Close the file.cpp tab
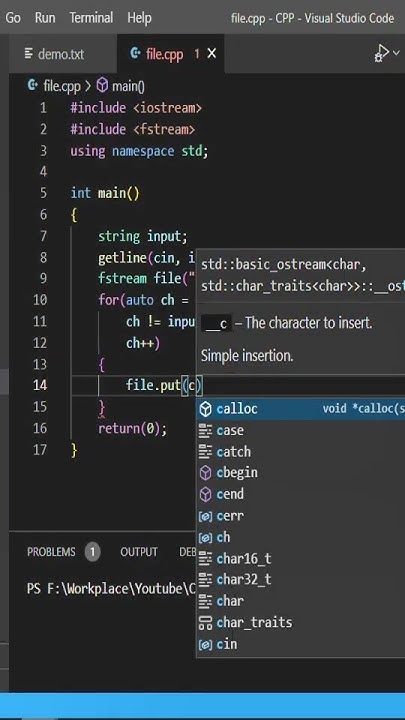The image size is (405, 720). pos(212,54)
